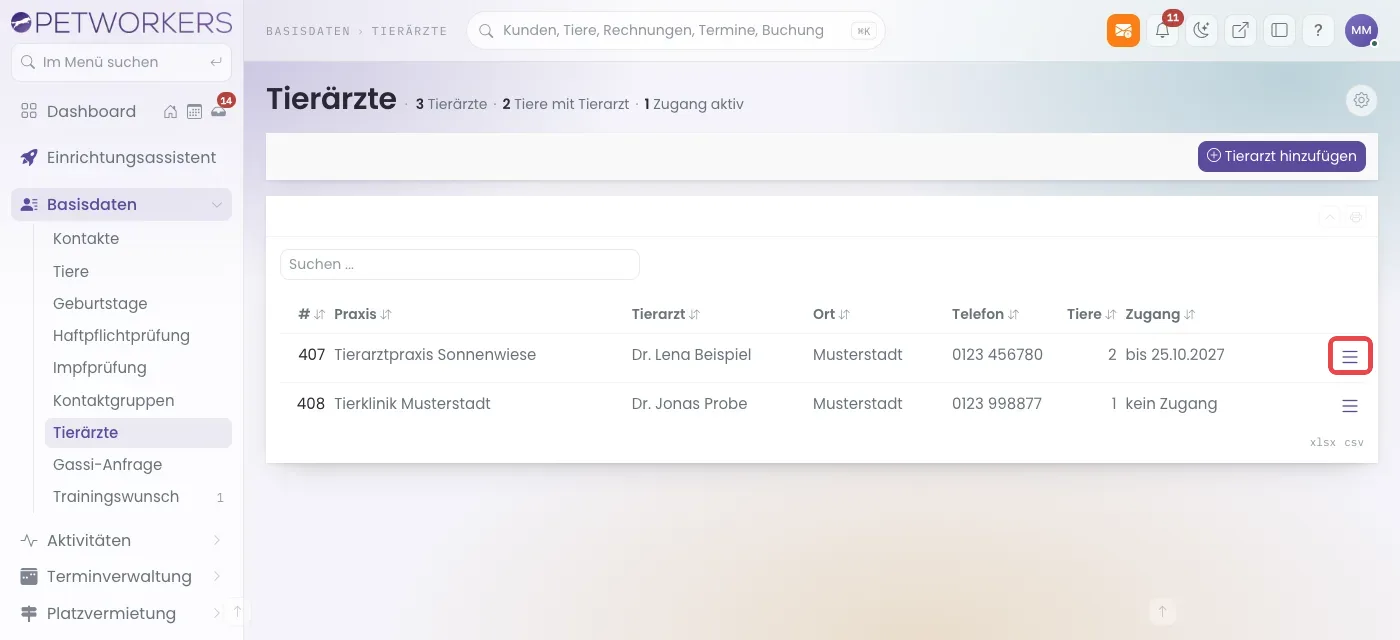Screen dimensions: 1400x640
Task: Sort table by the Tierarzt column
Action: 666,314
